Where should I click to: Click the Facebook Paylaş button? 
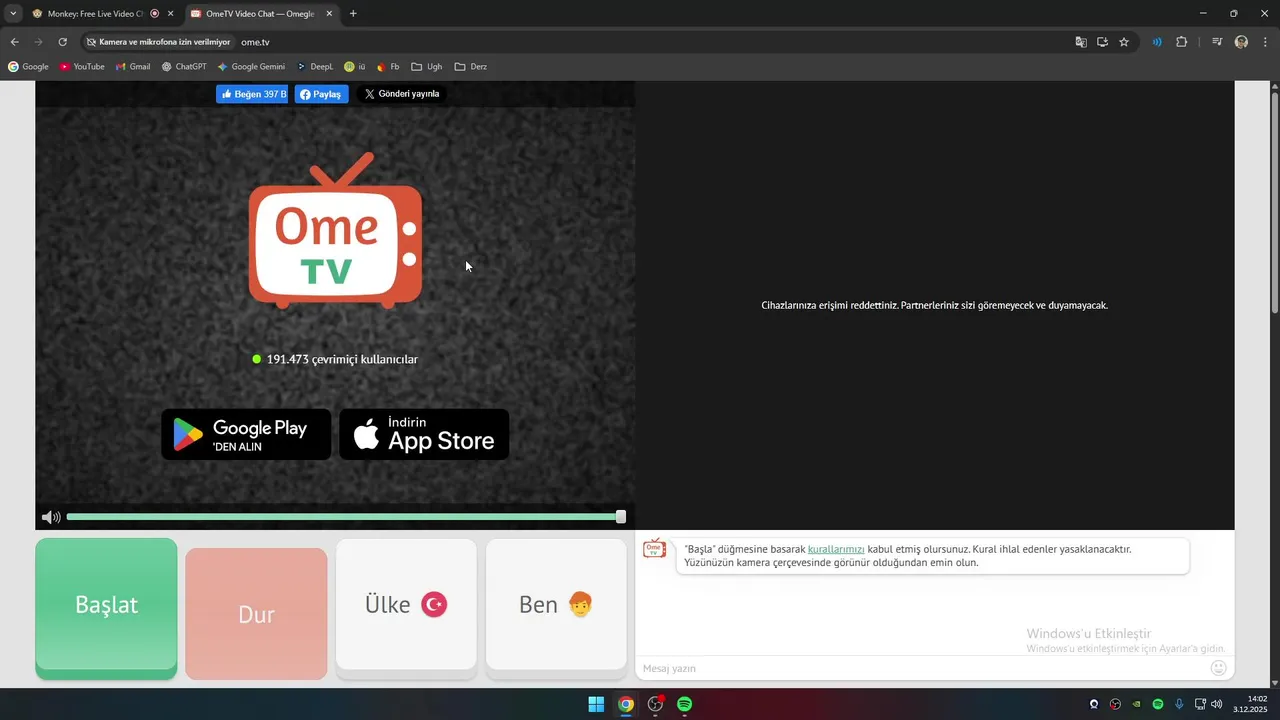point(321,94)
